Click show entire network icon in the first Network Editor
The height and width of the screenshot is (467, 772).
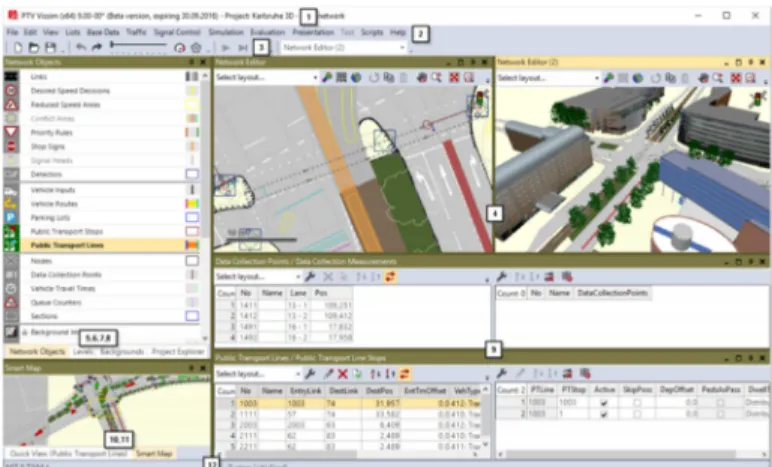point(454,77)
